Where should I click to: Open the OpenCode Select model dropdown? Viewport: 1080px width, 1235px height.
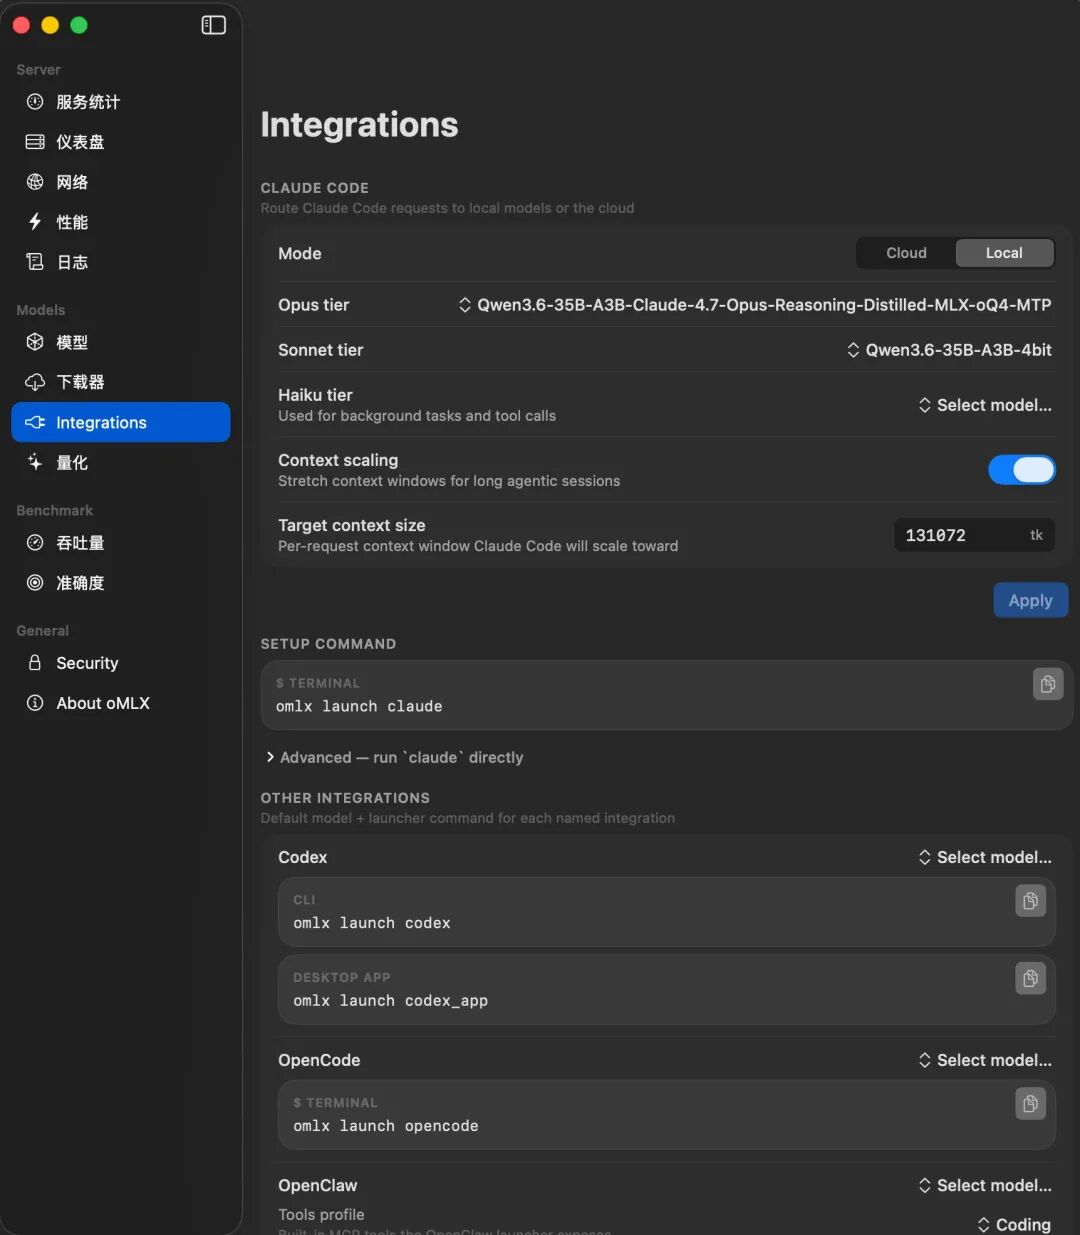point(985,1060)
